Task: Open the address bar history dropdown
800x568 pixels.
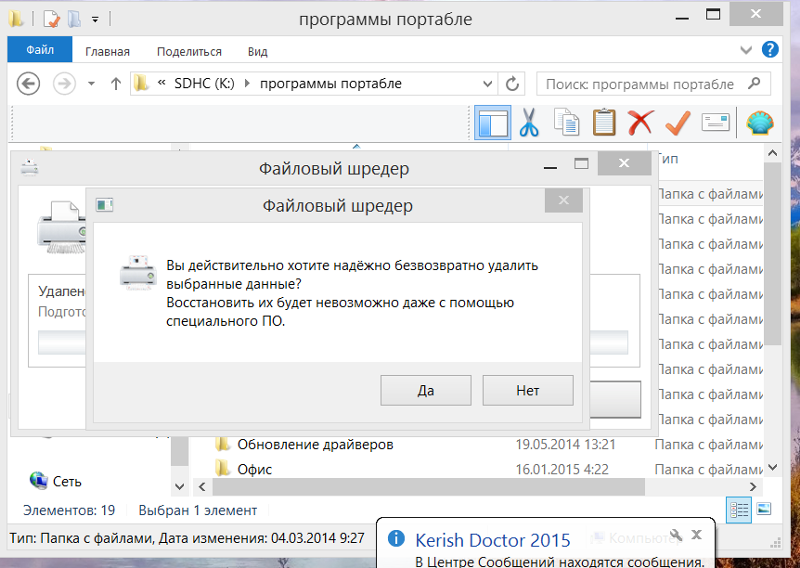Action: click(x=488, y=84)
